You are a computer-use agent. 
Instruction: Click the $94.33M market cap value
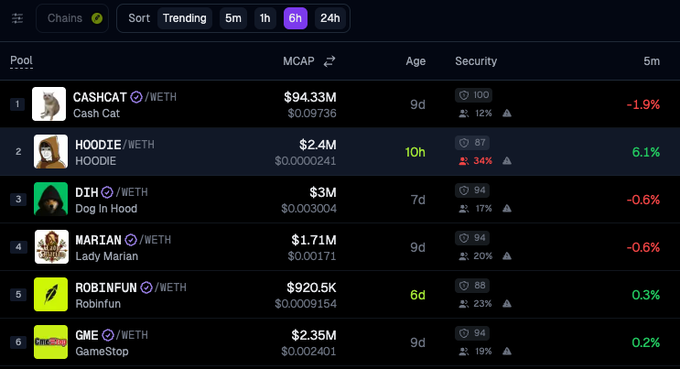tap(310, 97)
